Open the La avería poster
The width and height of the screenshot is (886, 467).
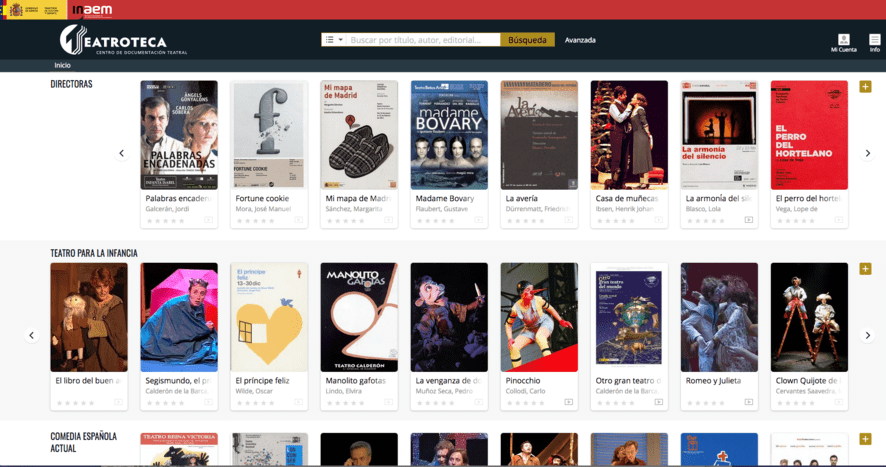point(539,135)
